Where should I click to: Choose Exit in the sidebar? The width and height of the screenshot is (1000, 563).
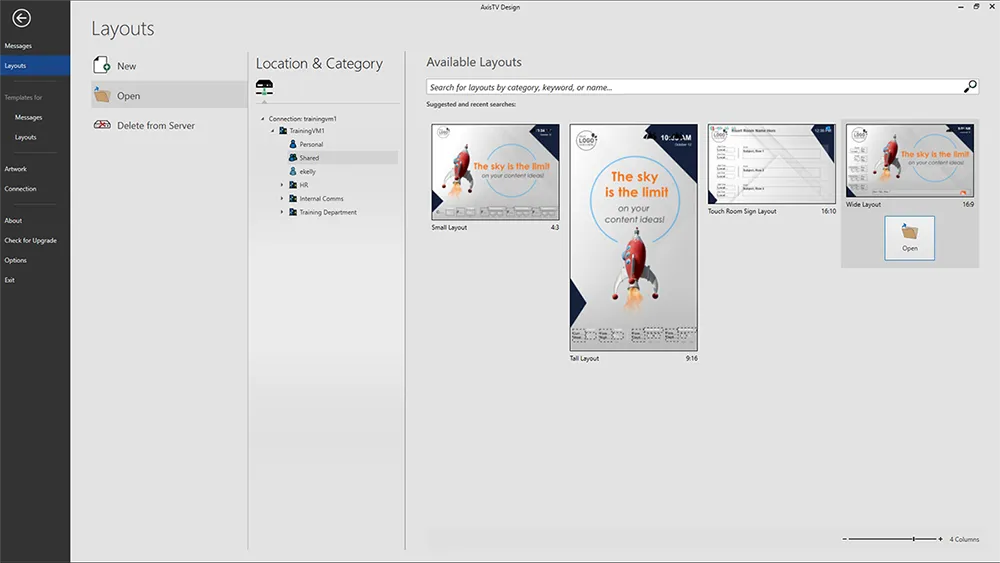coord(9,280)
